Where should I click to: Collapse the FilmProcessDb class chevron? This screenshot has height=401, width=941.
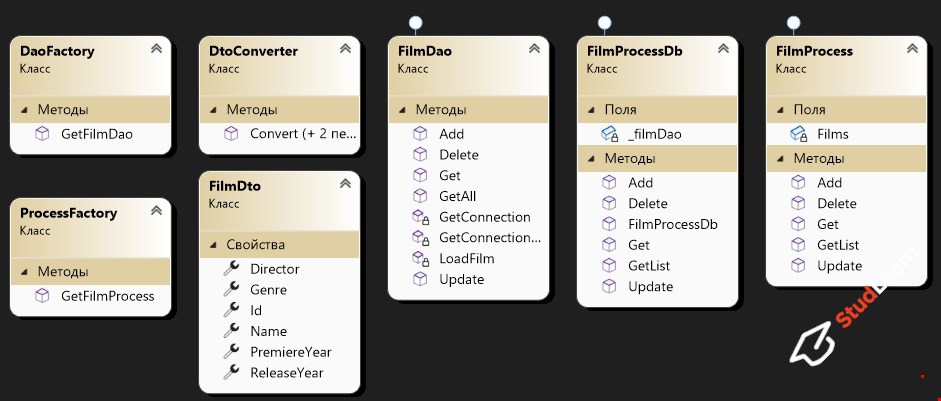(x=723, y=49)
